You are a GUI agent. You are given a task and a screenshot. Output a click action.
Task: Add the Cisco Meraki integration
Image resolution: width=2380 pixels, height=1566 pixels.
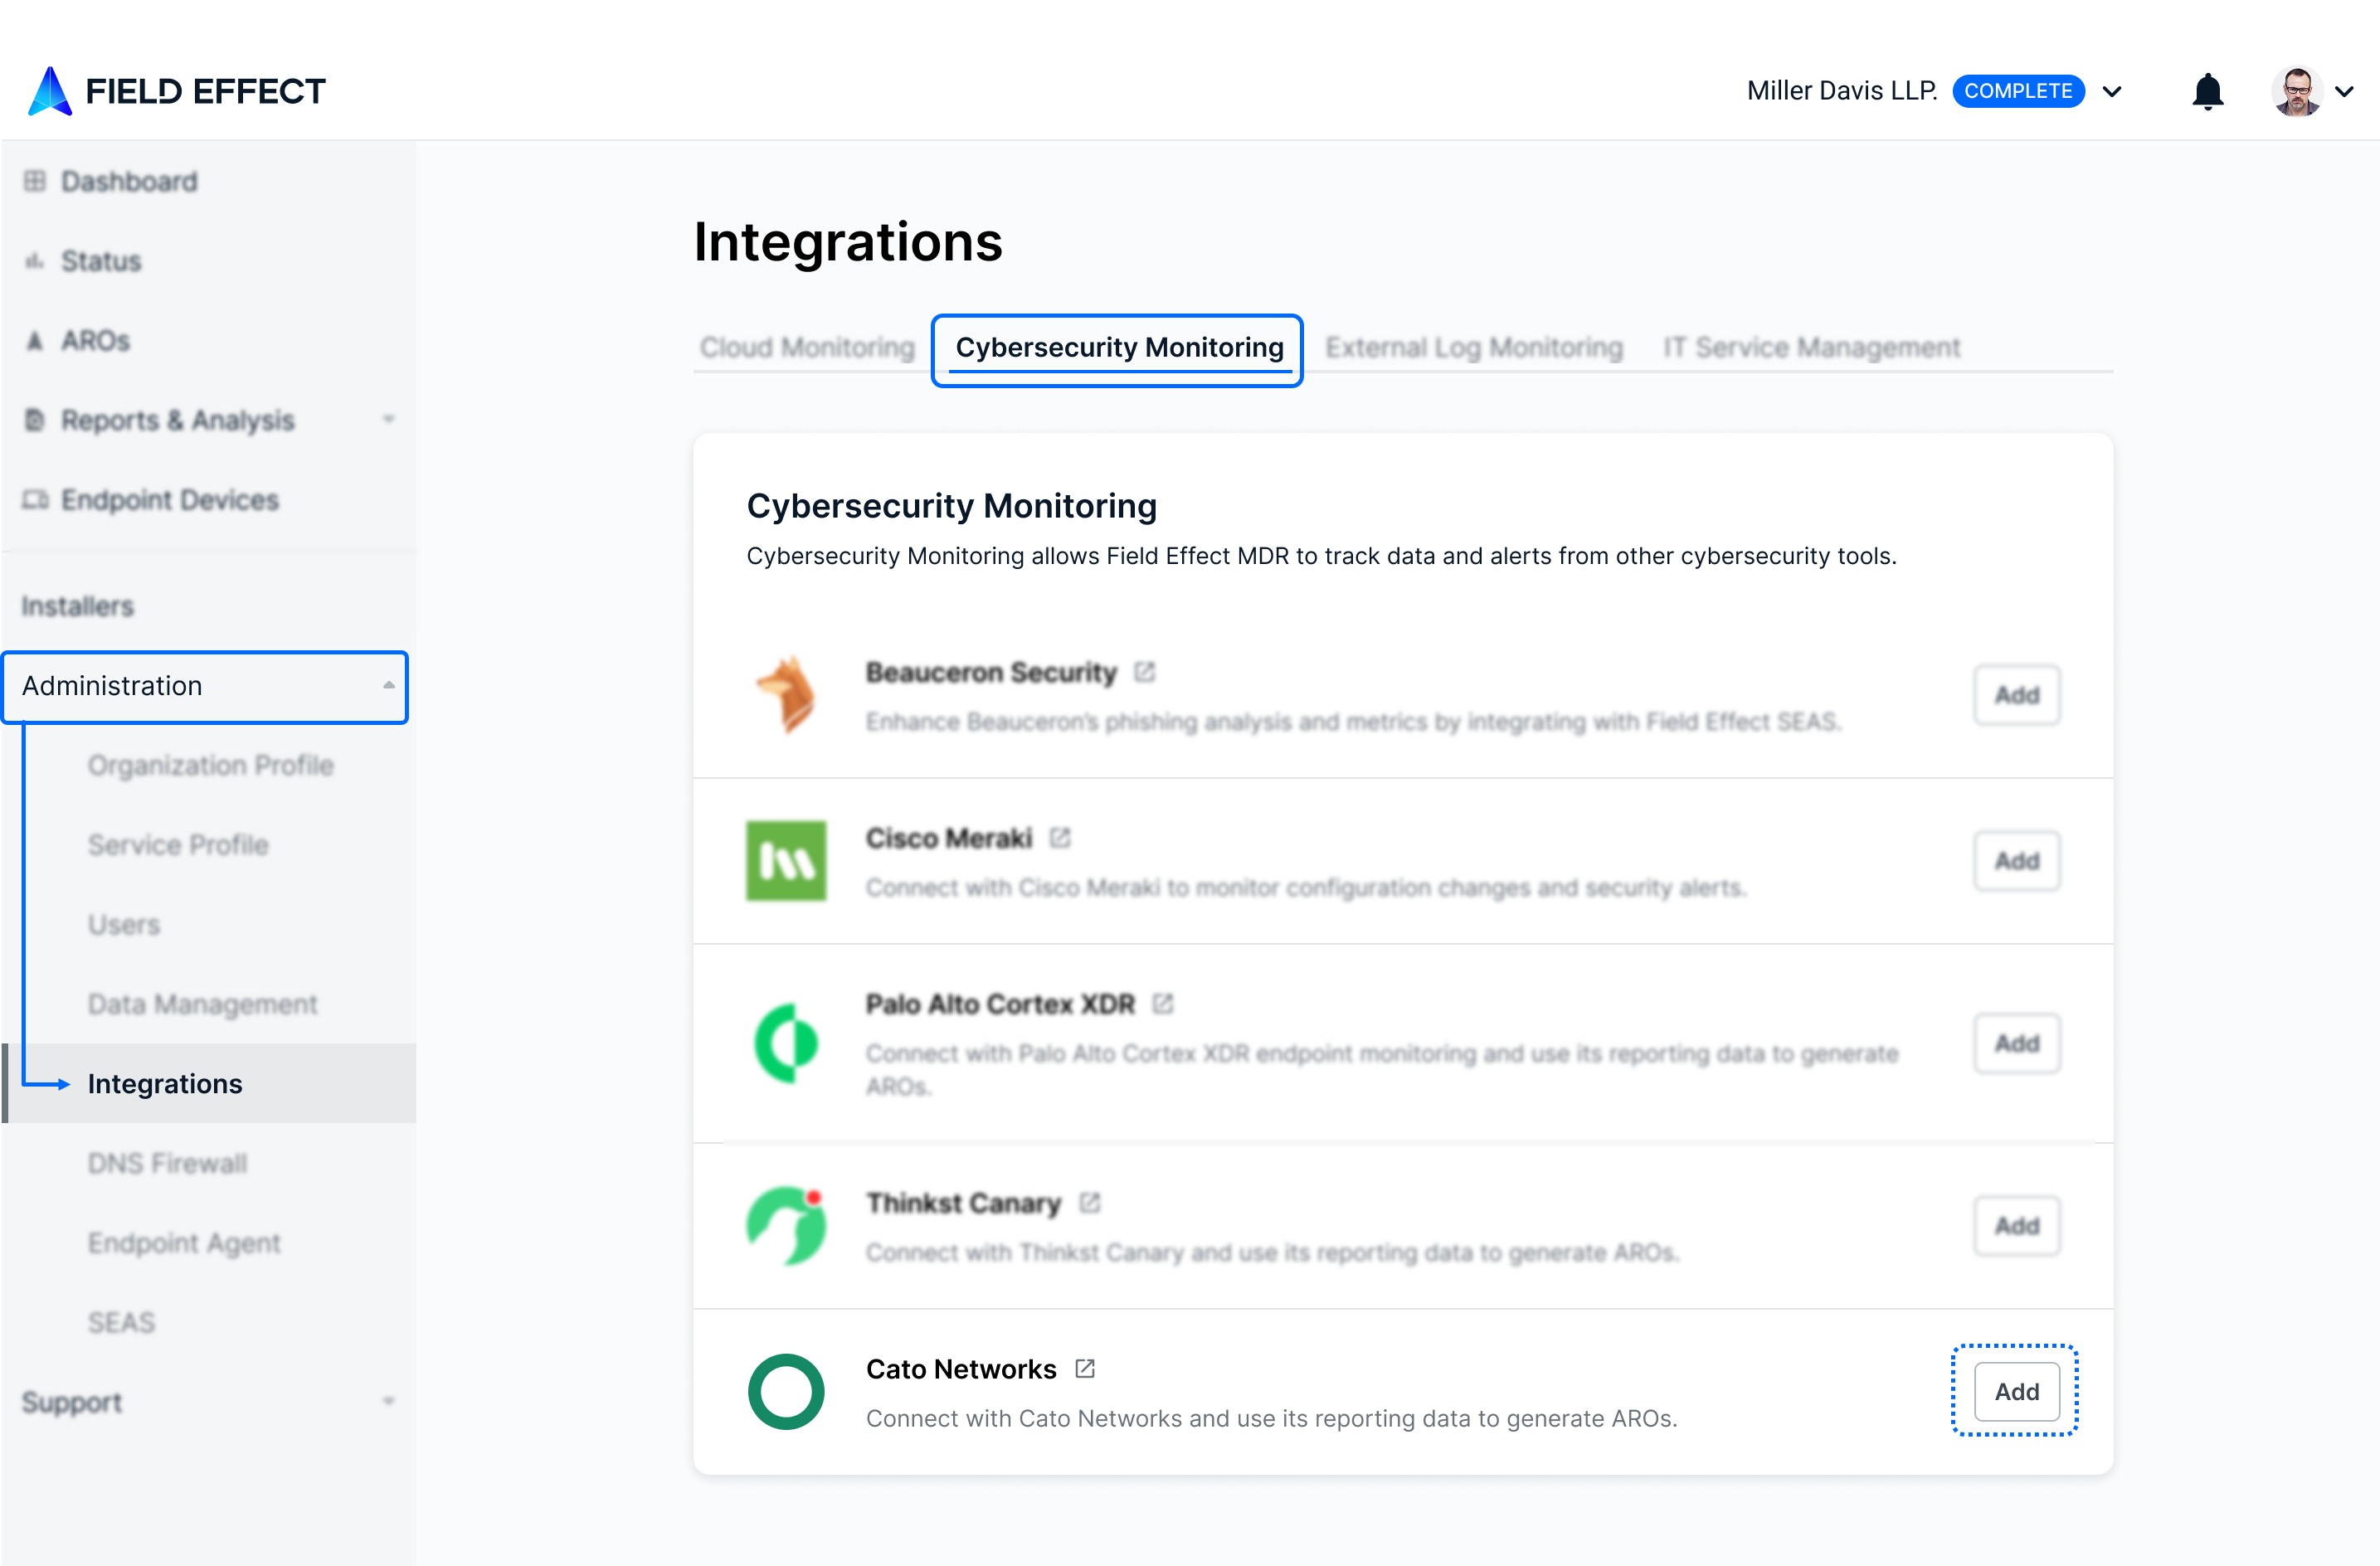tap(2017, 861)
